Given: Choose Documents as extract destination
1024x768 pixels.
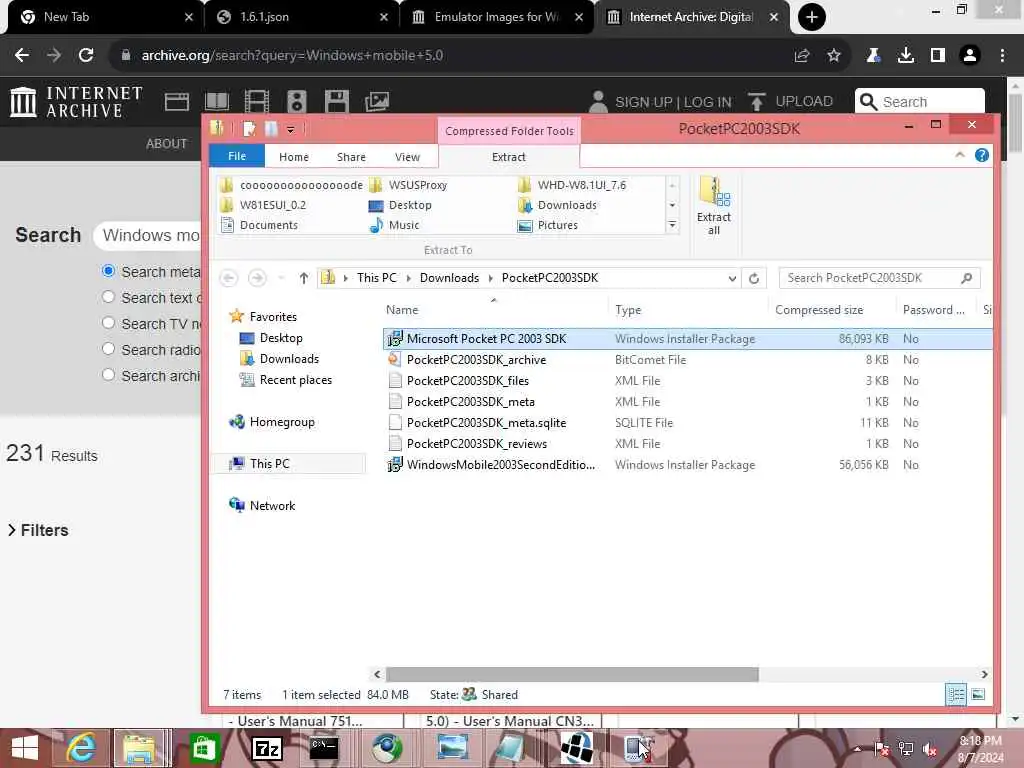Looking at the screenshot, I should pos(259,225).
